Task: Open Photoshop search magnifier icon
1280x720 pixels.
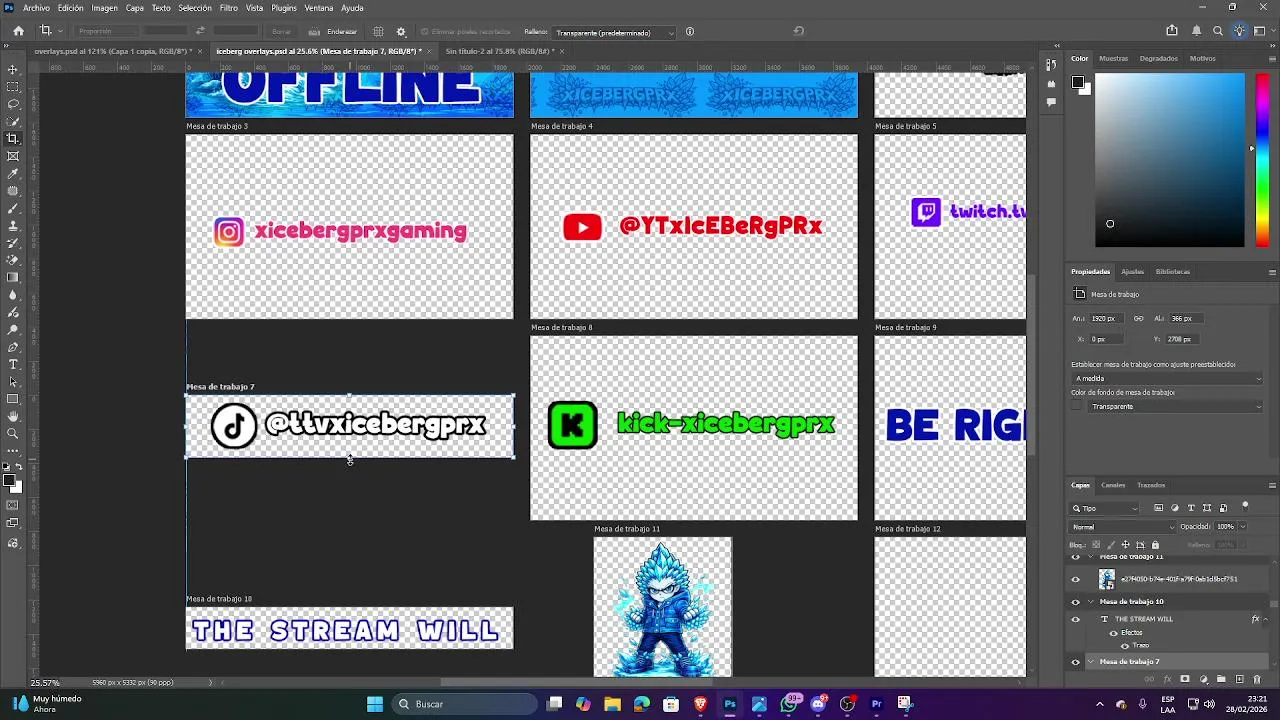Action: click(x=1218, y=31)
